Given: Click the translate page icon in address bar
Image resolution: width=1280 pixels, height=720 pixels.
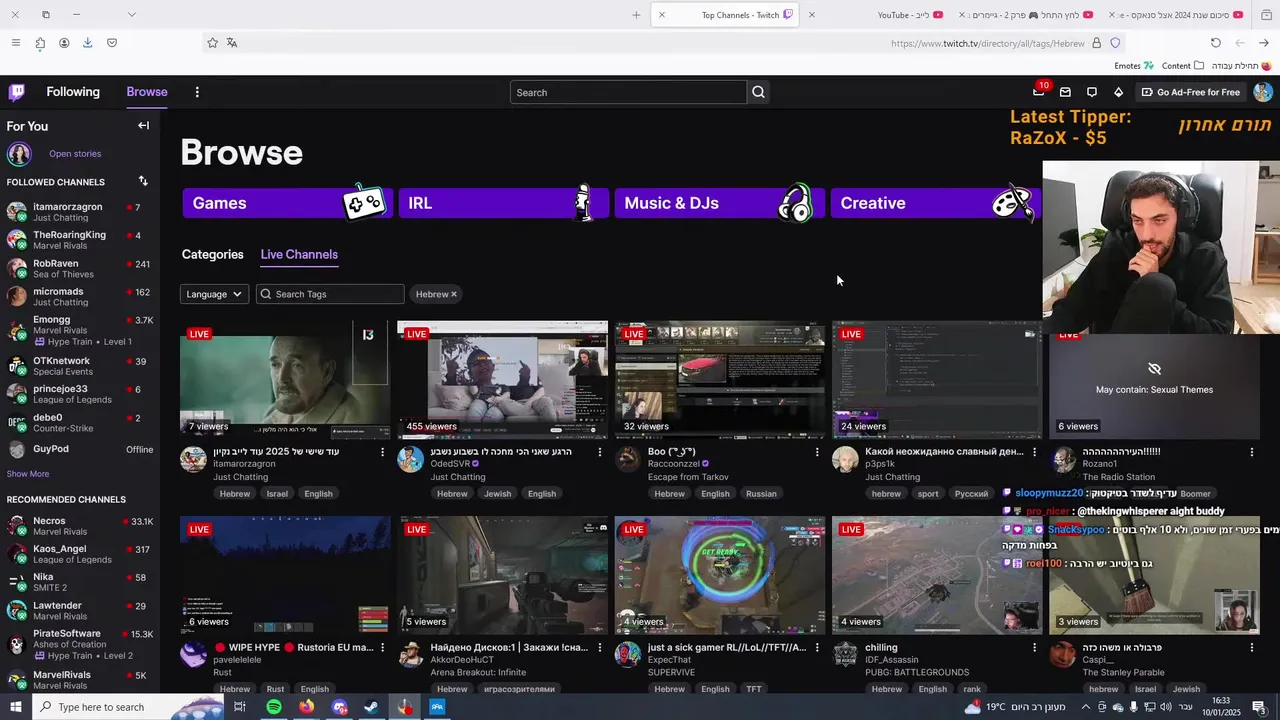Looking at the screenshot, I should pyautogui.click(x=232, y=43).
